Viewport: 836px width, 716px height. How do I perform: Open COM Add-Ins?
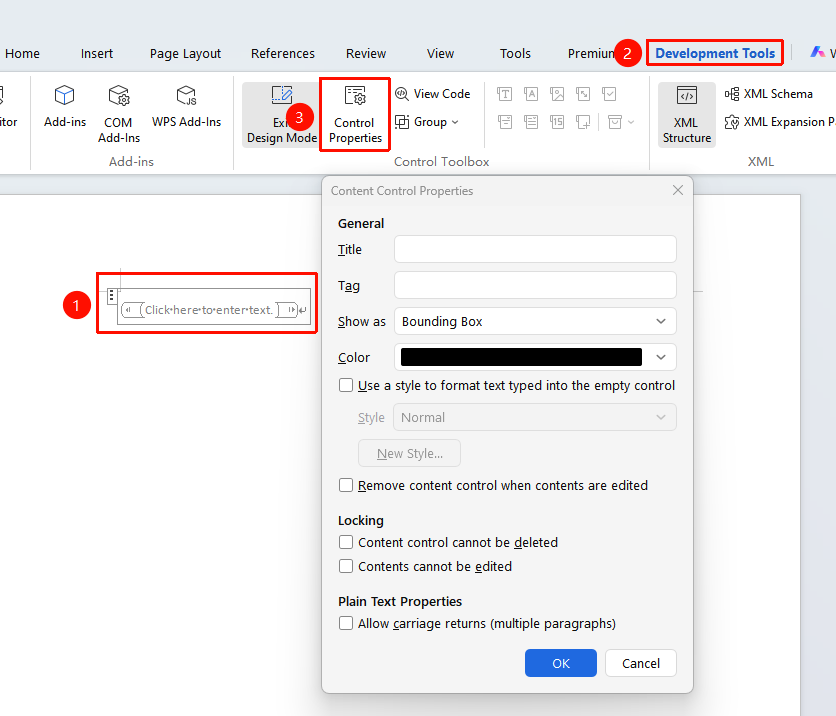(x=119, y=114)
